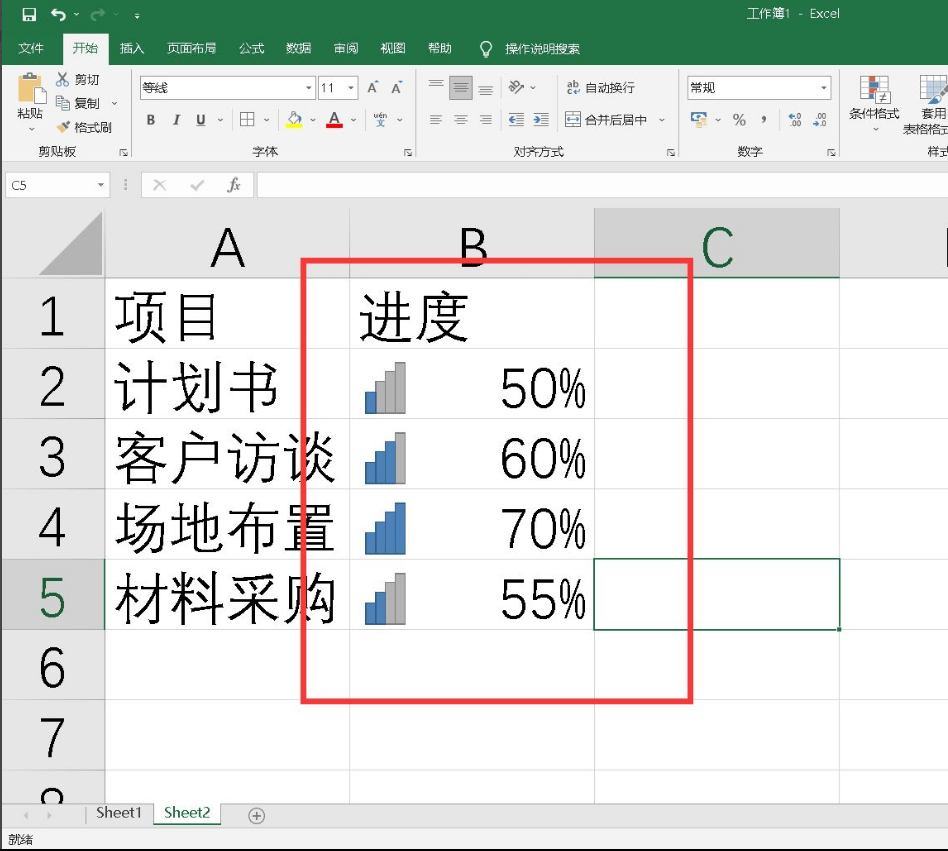Viewport: 948px width, 851px height.
Task: Click Merge and Center (合并后居中) button
Action: [x=606, y=120]
